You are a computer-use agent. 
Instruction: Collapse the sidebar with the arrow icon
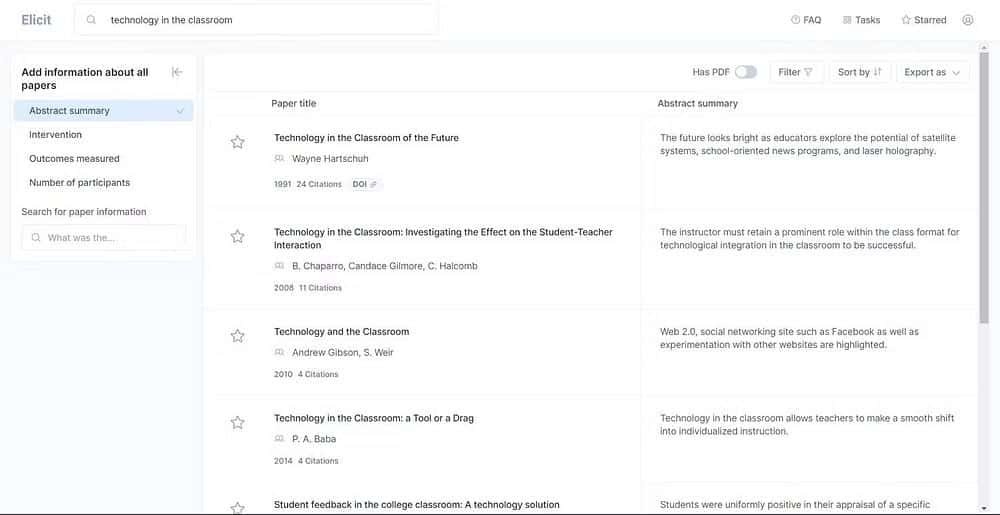coord(177,72)
